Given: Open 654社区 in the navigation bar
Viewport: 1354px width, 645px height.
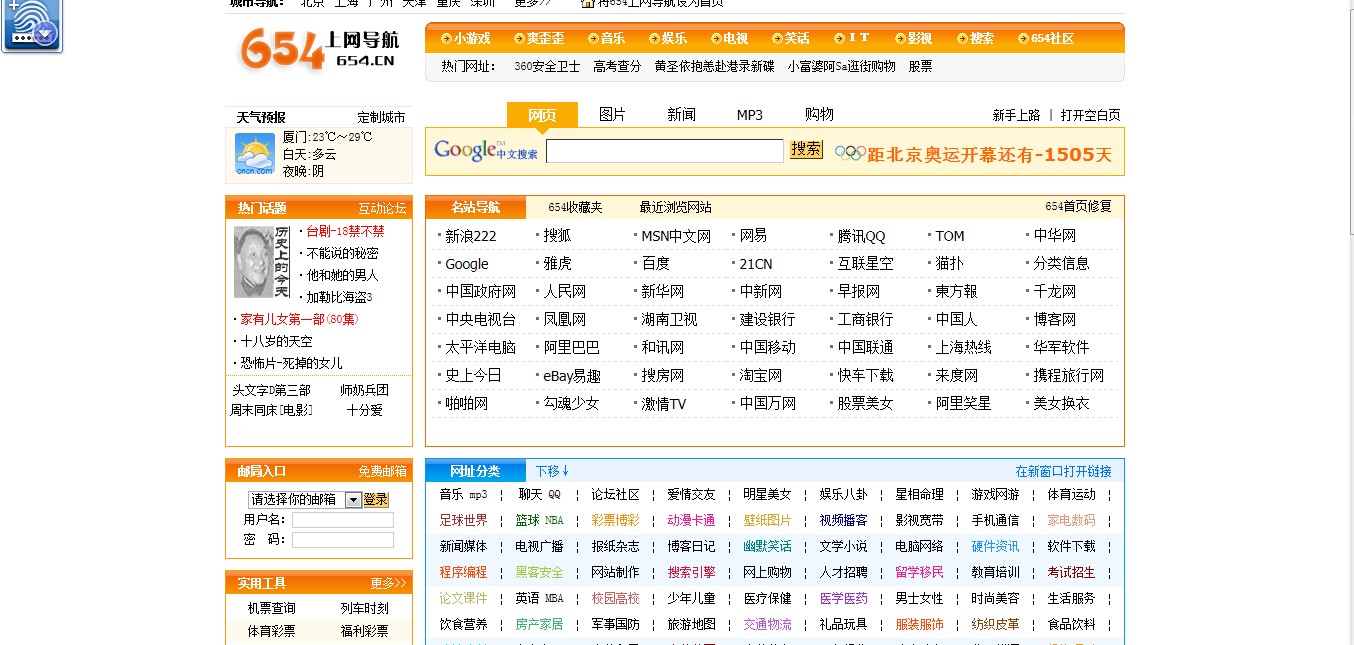Looking at the screenshot, I should point(1046,38).
